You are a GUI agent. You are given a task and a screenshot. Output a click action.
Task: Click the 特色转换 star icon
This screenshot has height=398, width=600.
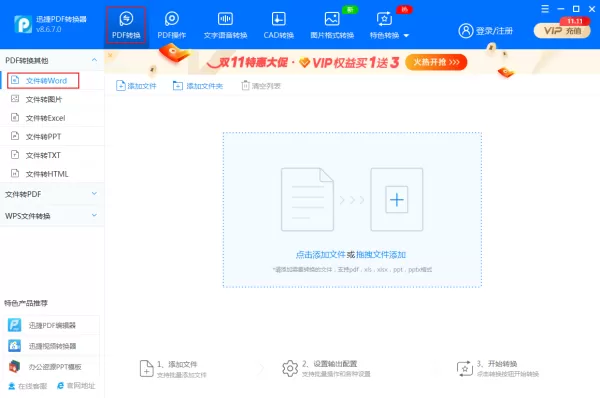tap(384, 18)
